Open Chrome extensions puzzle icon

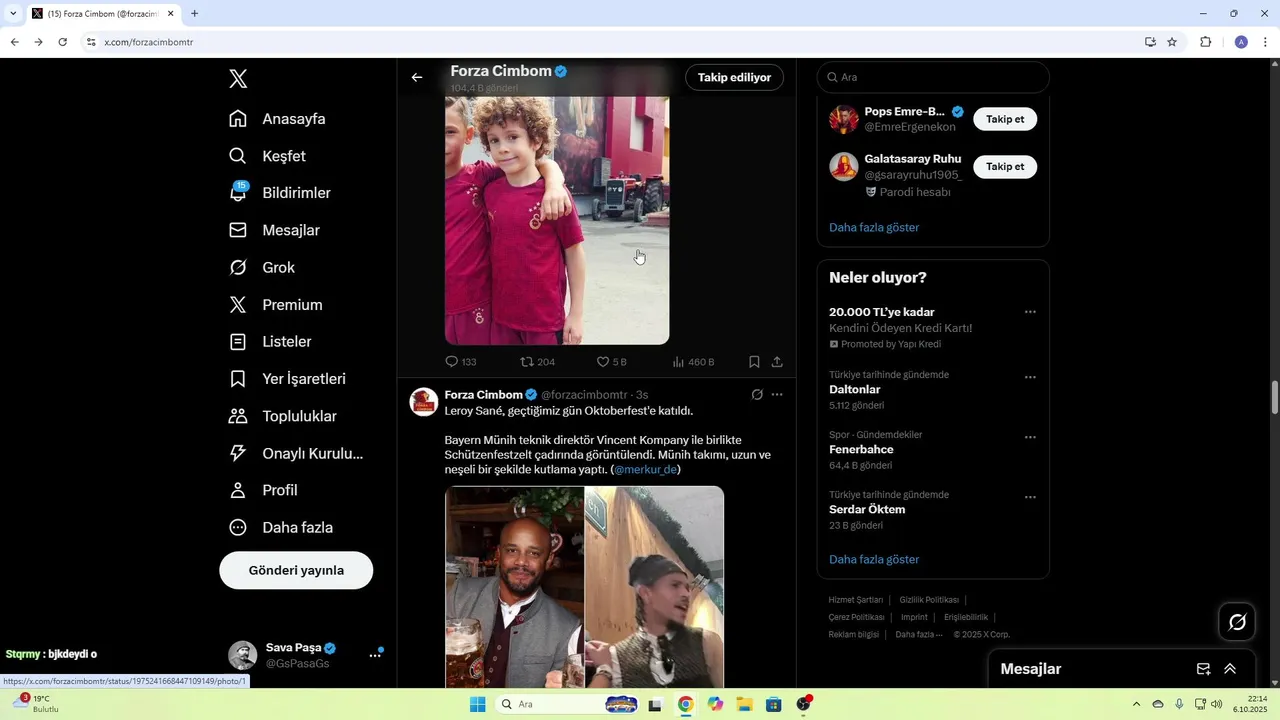[1205, 42]
